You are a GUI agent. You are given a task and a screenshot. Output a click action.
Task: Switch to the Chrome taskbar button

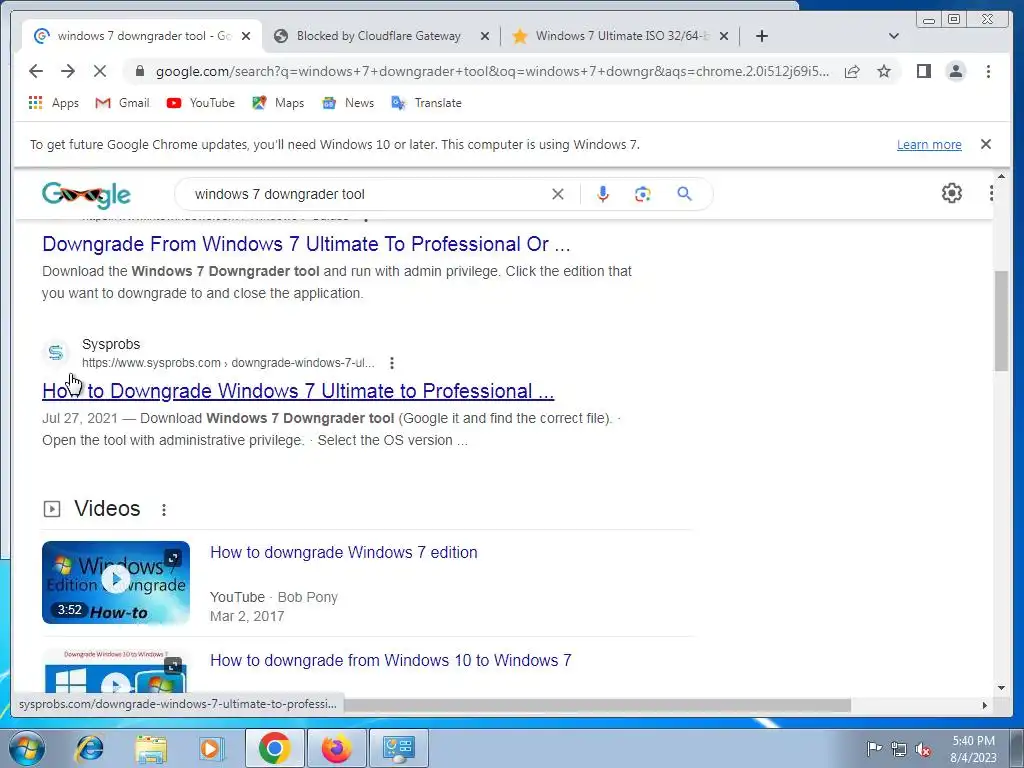(274, 748)
